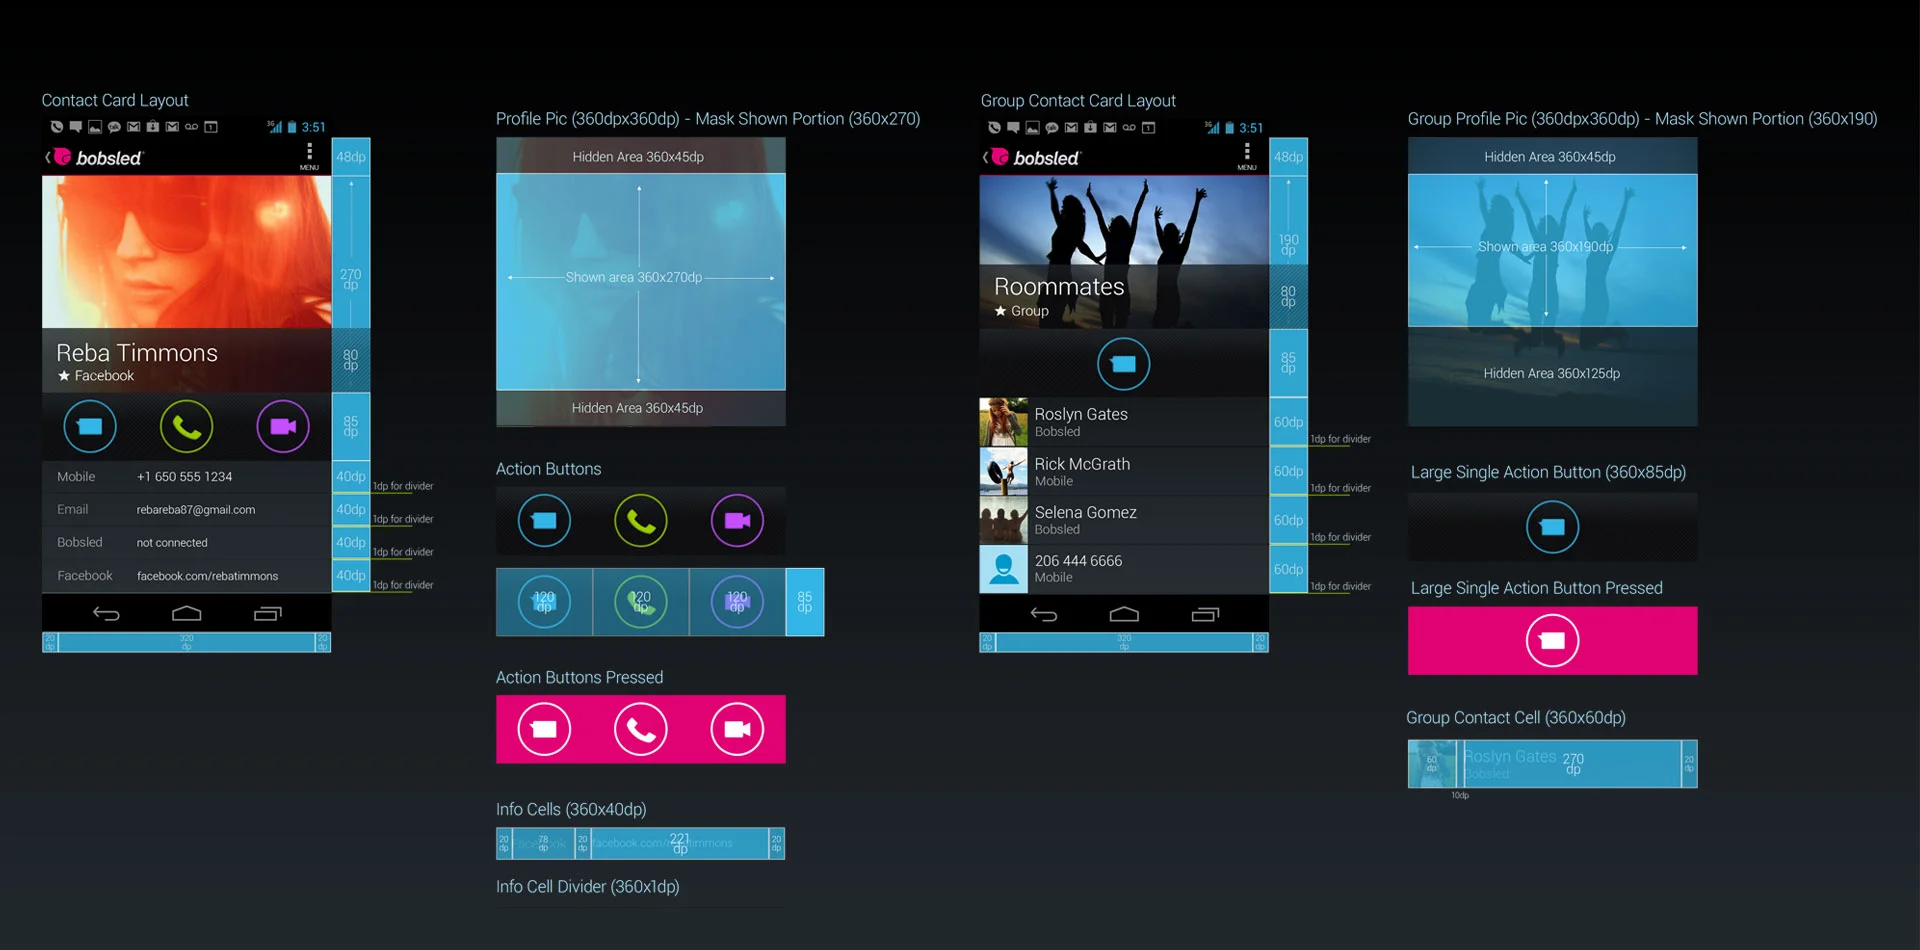
Task: Click the bobsled logo in Group Contact Card Layout
Action: (1036, 158)
